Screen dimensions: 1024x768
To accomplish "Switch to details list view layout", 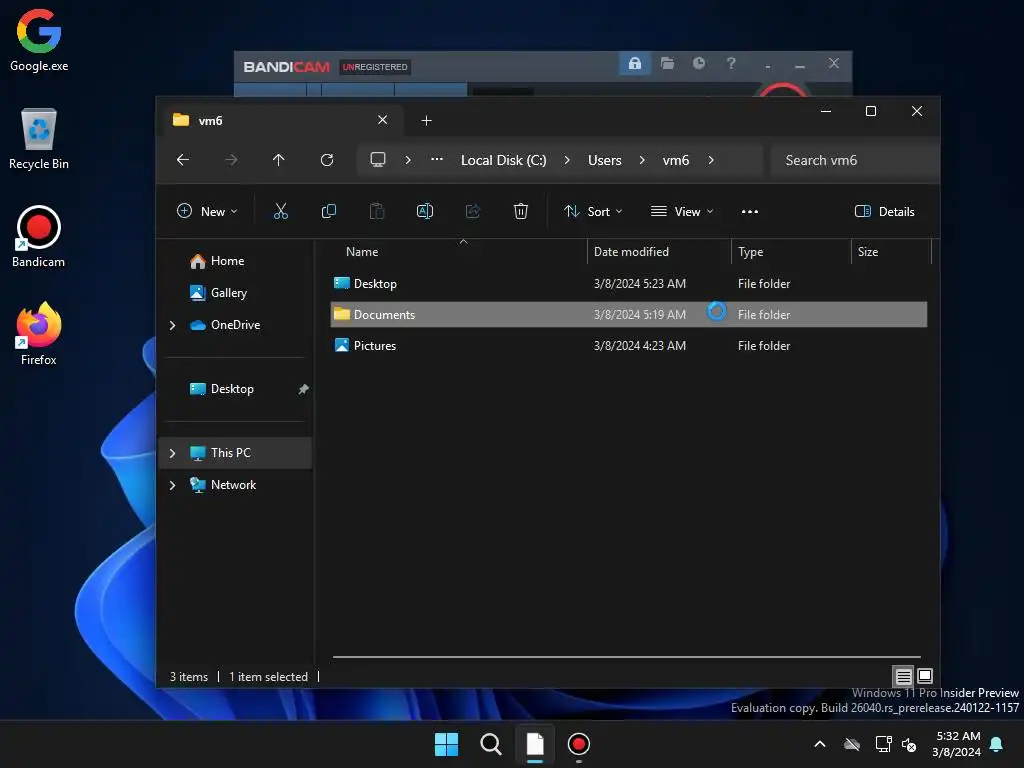I will [x=903, y=676].
